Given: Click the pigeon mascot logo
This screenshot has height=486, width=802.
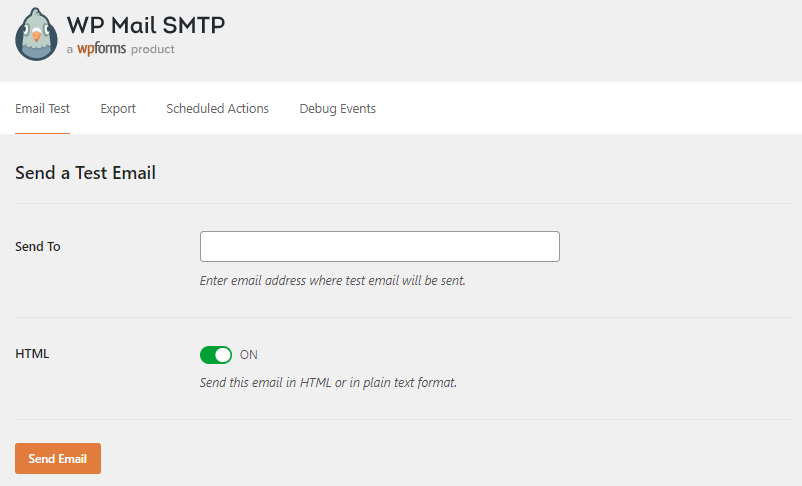Looking at the screenshot, I should 37,34.
